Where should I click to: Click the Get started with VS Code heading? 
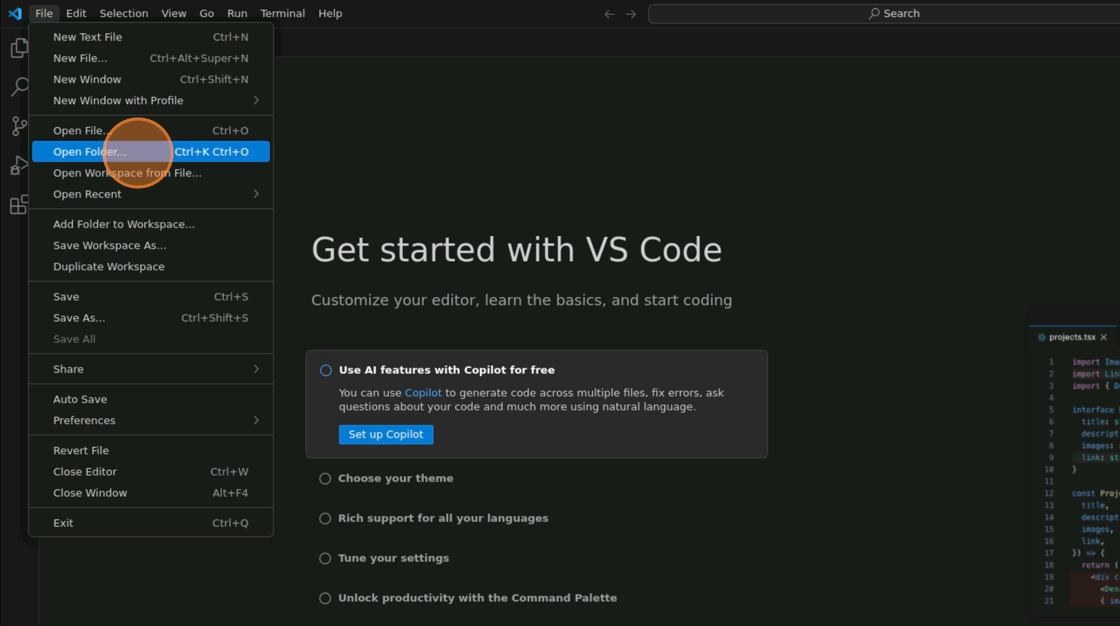516,250
